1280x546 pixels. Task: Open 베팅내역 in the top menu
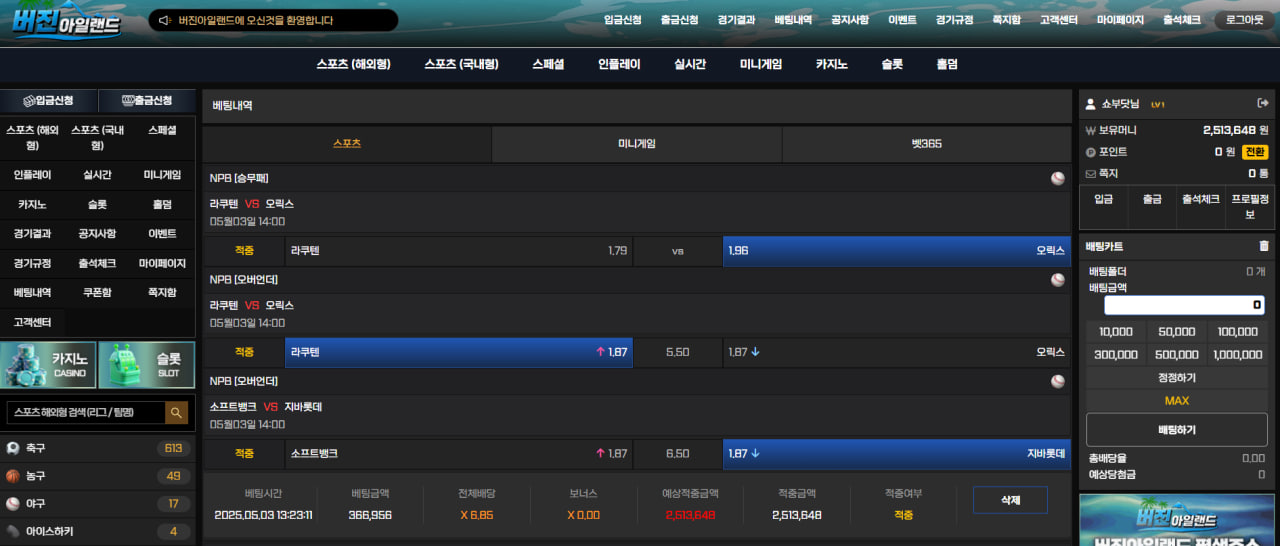(793, 20)
